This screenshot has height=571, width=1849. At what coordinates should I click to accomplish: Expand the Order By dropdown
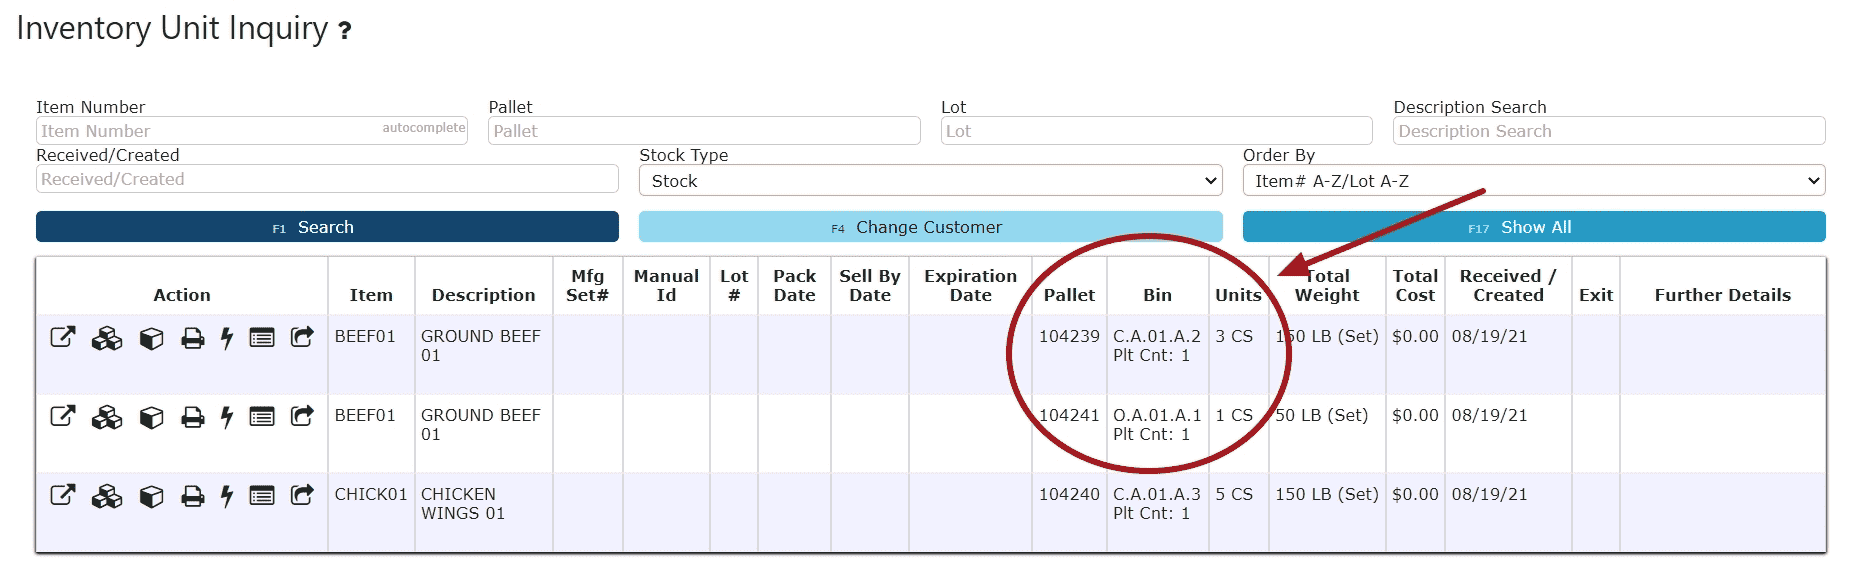[x=1534, y=181]
